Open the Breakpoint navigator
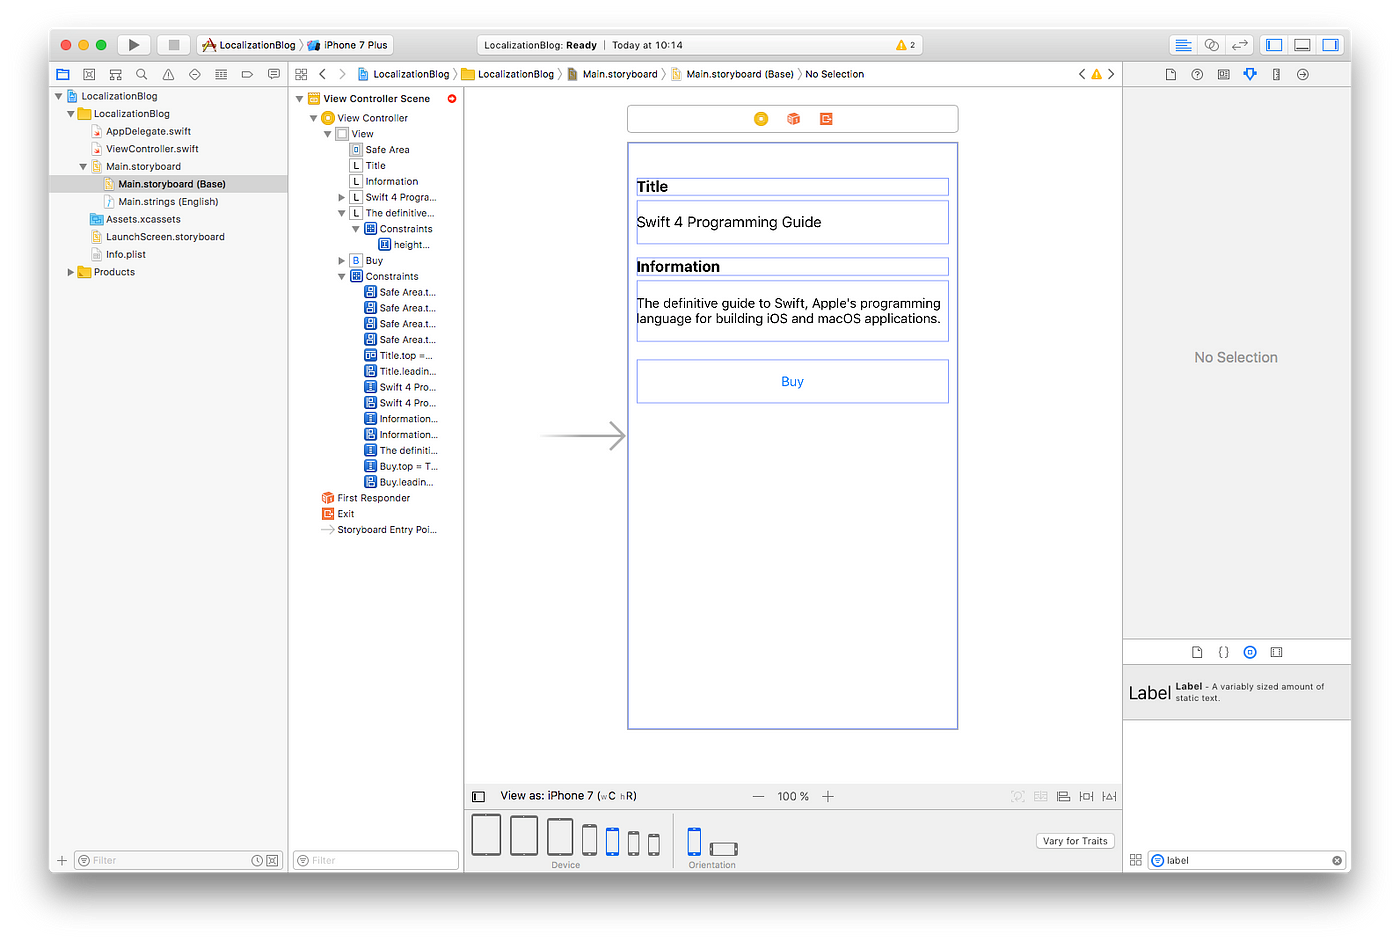Viewport: 1400px width, 943px height. (x=247, y=74)
